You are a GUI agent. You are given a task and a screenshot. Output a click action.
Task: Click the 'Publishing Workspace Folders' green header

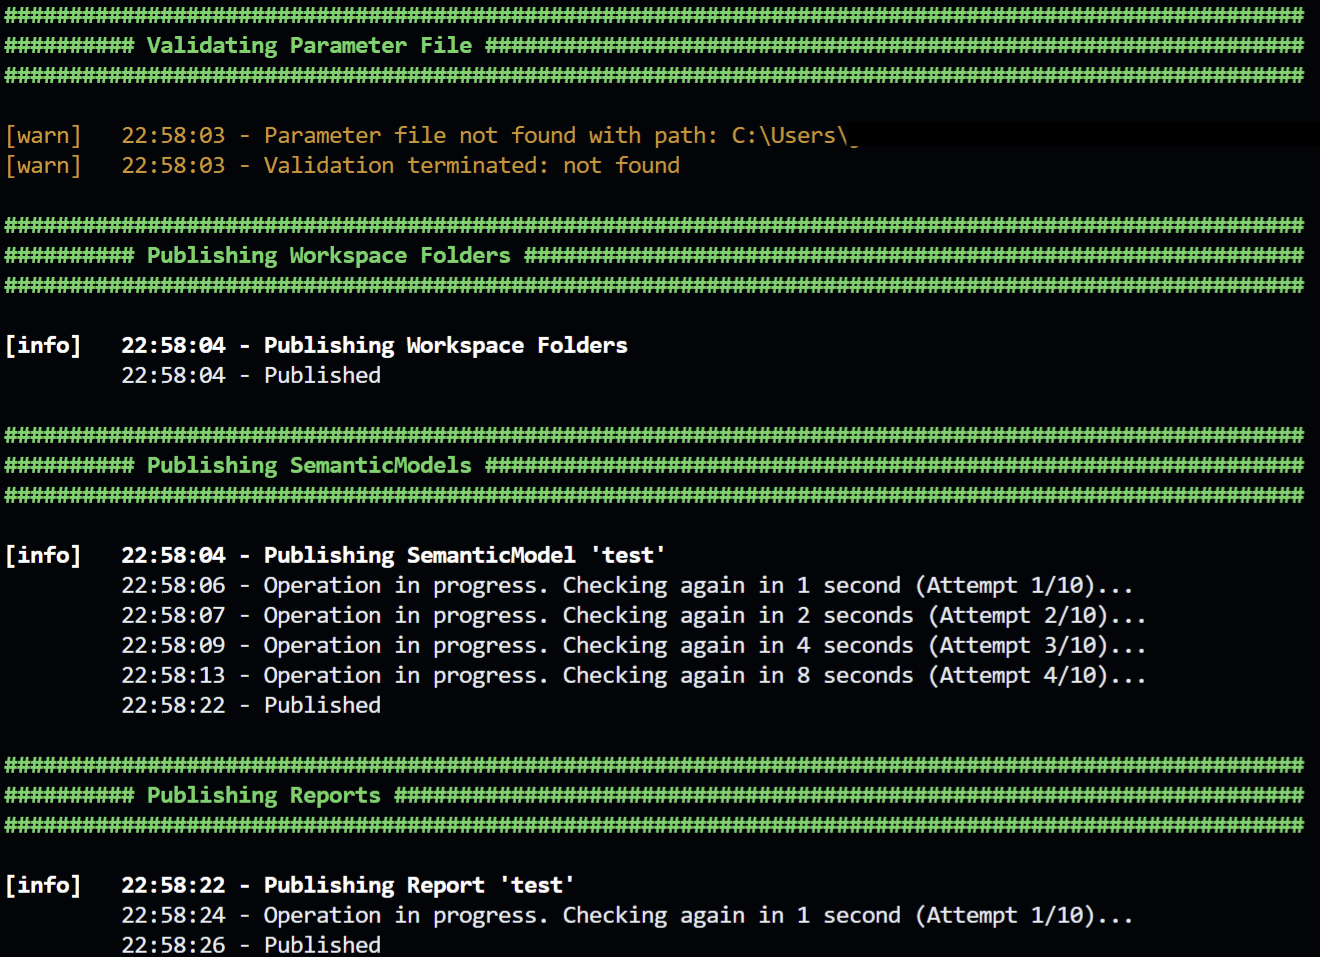[328, 256]
